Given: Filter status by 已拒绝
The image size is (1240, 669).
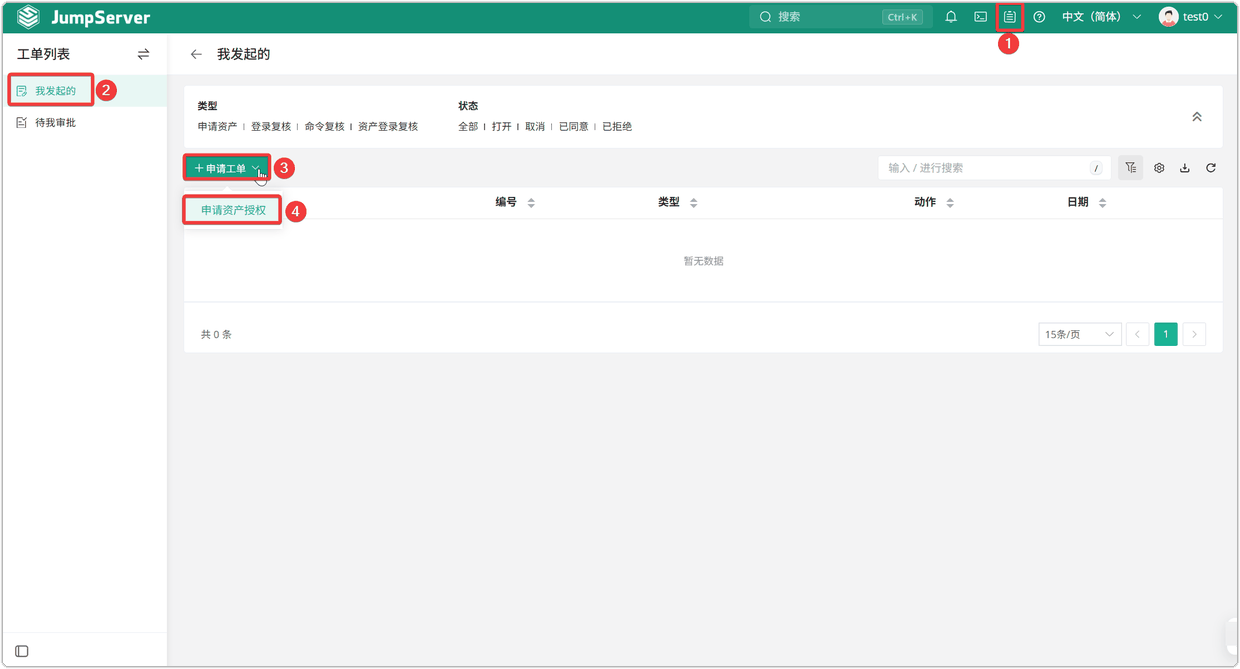Looking at the screenshot, I should (x=617, y=127).
